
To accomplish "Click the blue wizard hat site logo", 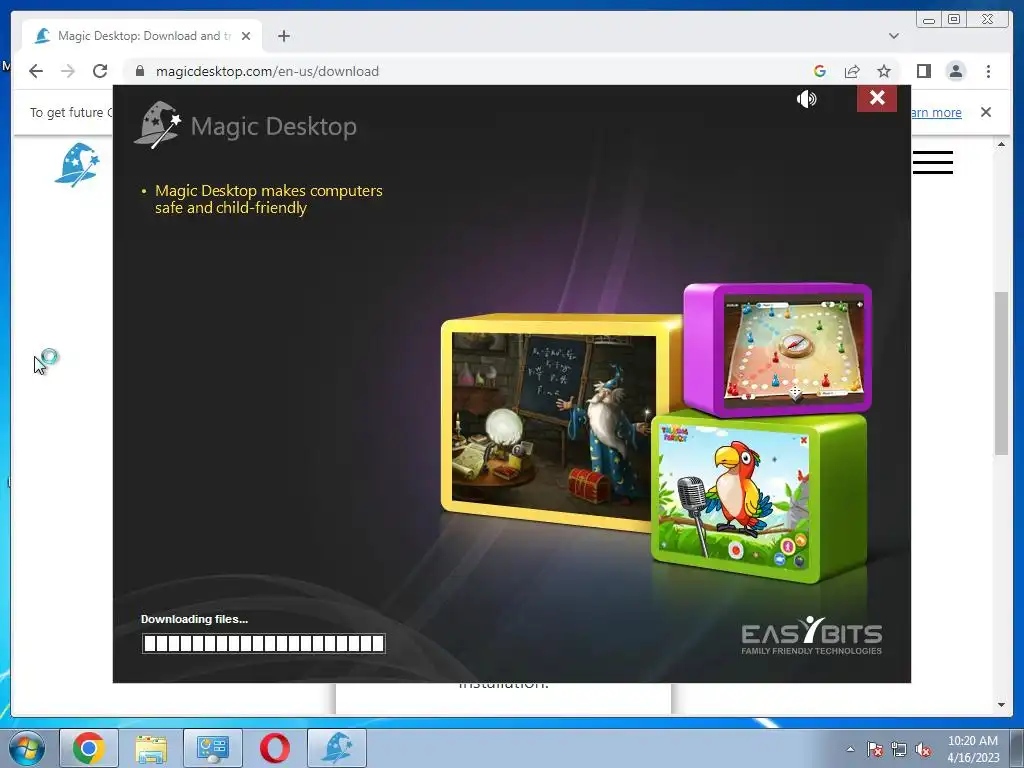I will point(77,165).
